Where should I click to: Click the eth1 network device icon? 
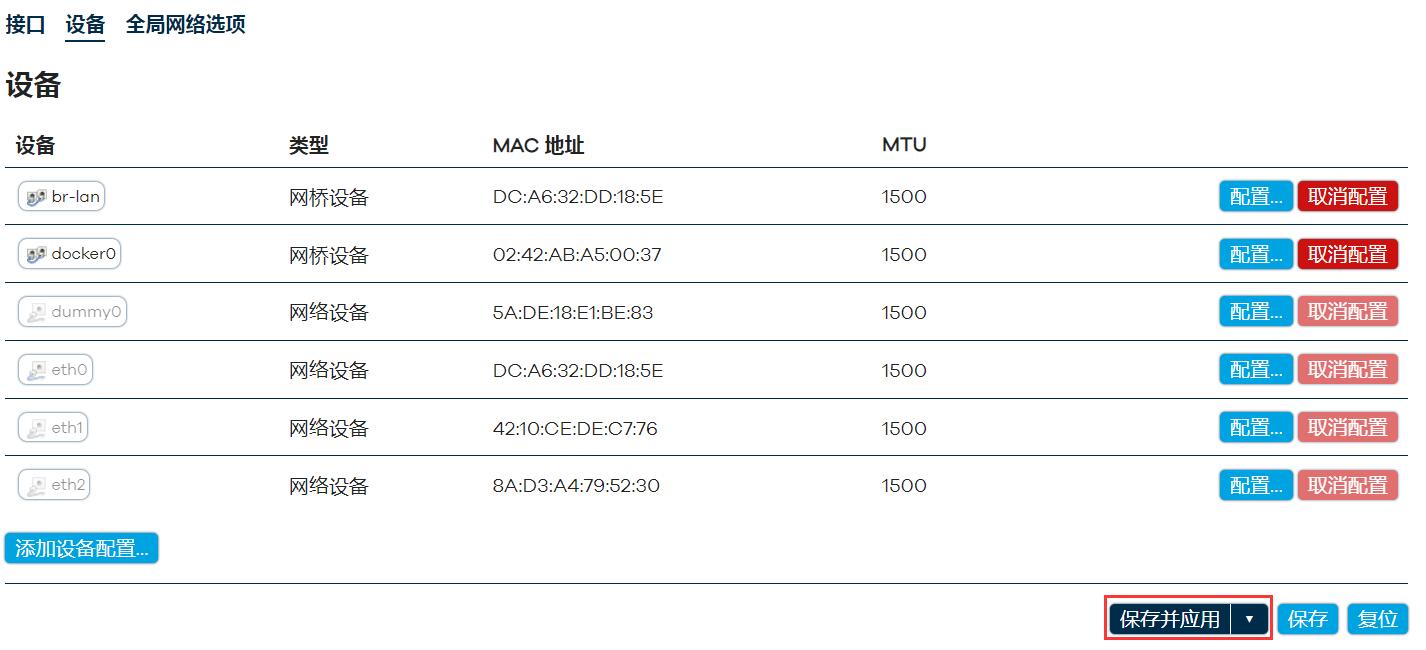tap(36, 428)
